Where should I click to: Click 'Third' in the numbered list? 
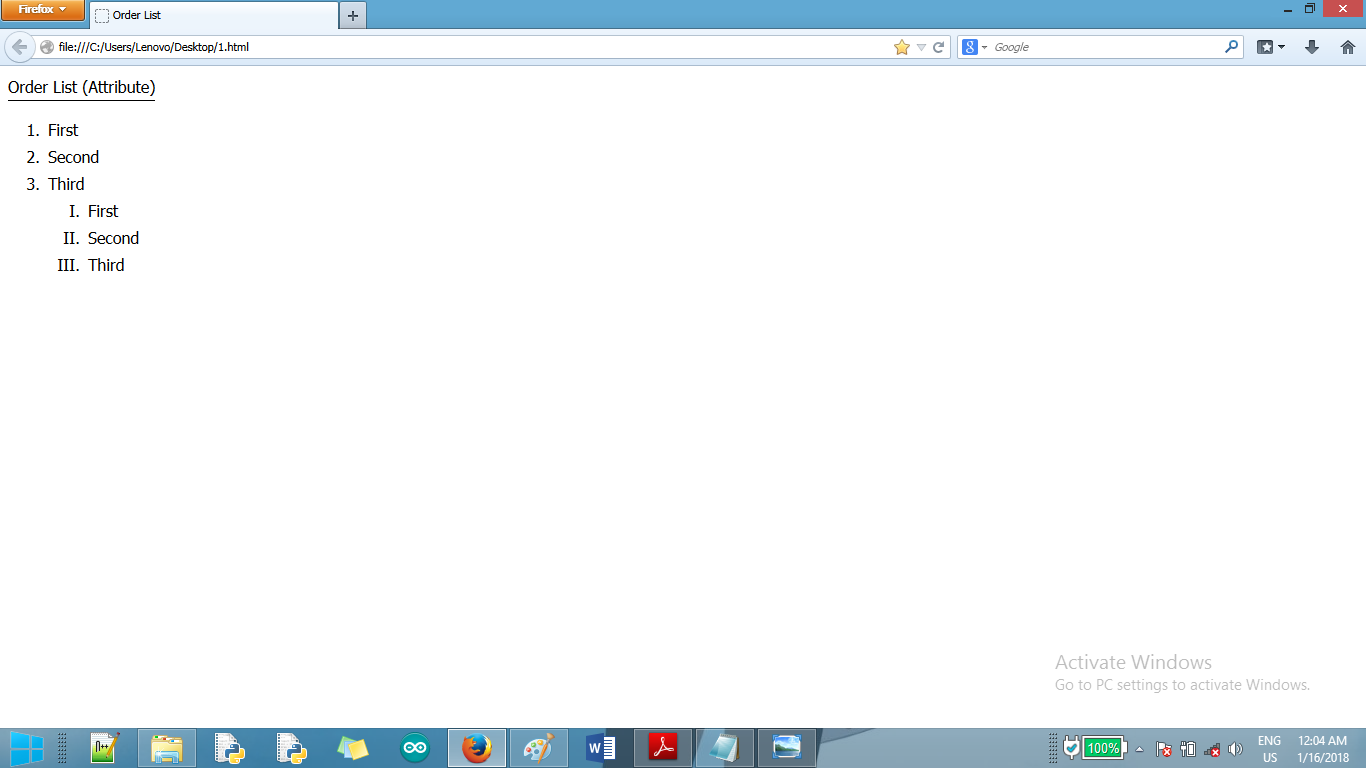[66, 184]
